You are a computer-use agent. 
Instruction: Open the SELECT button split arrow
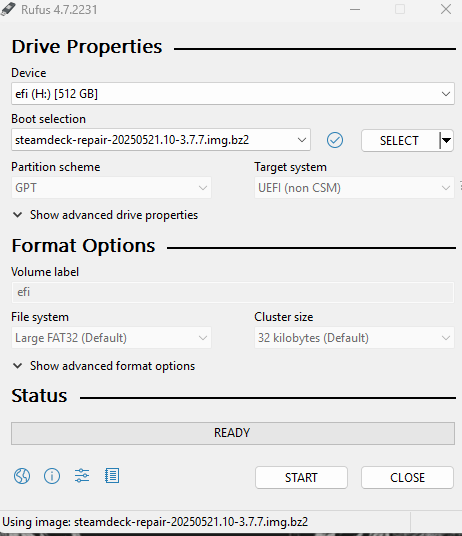[x=446, y=140]
